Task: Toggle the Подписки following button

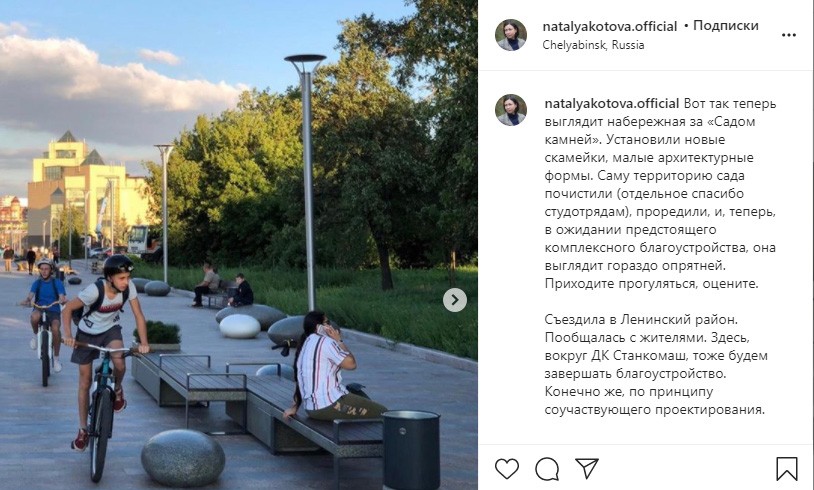Action: [x=726, y=25]
